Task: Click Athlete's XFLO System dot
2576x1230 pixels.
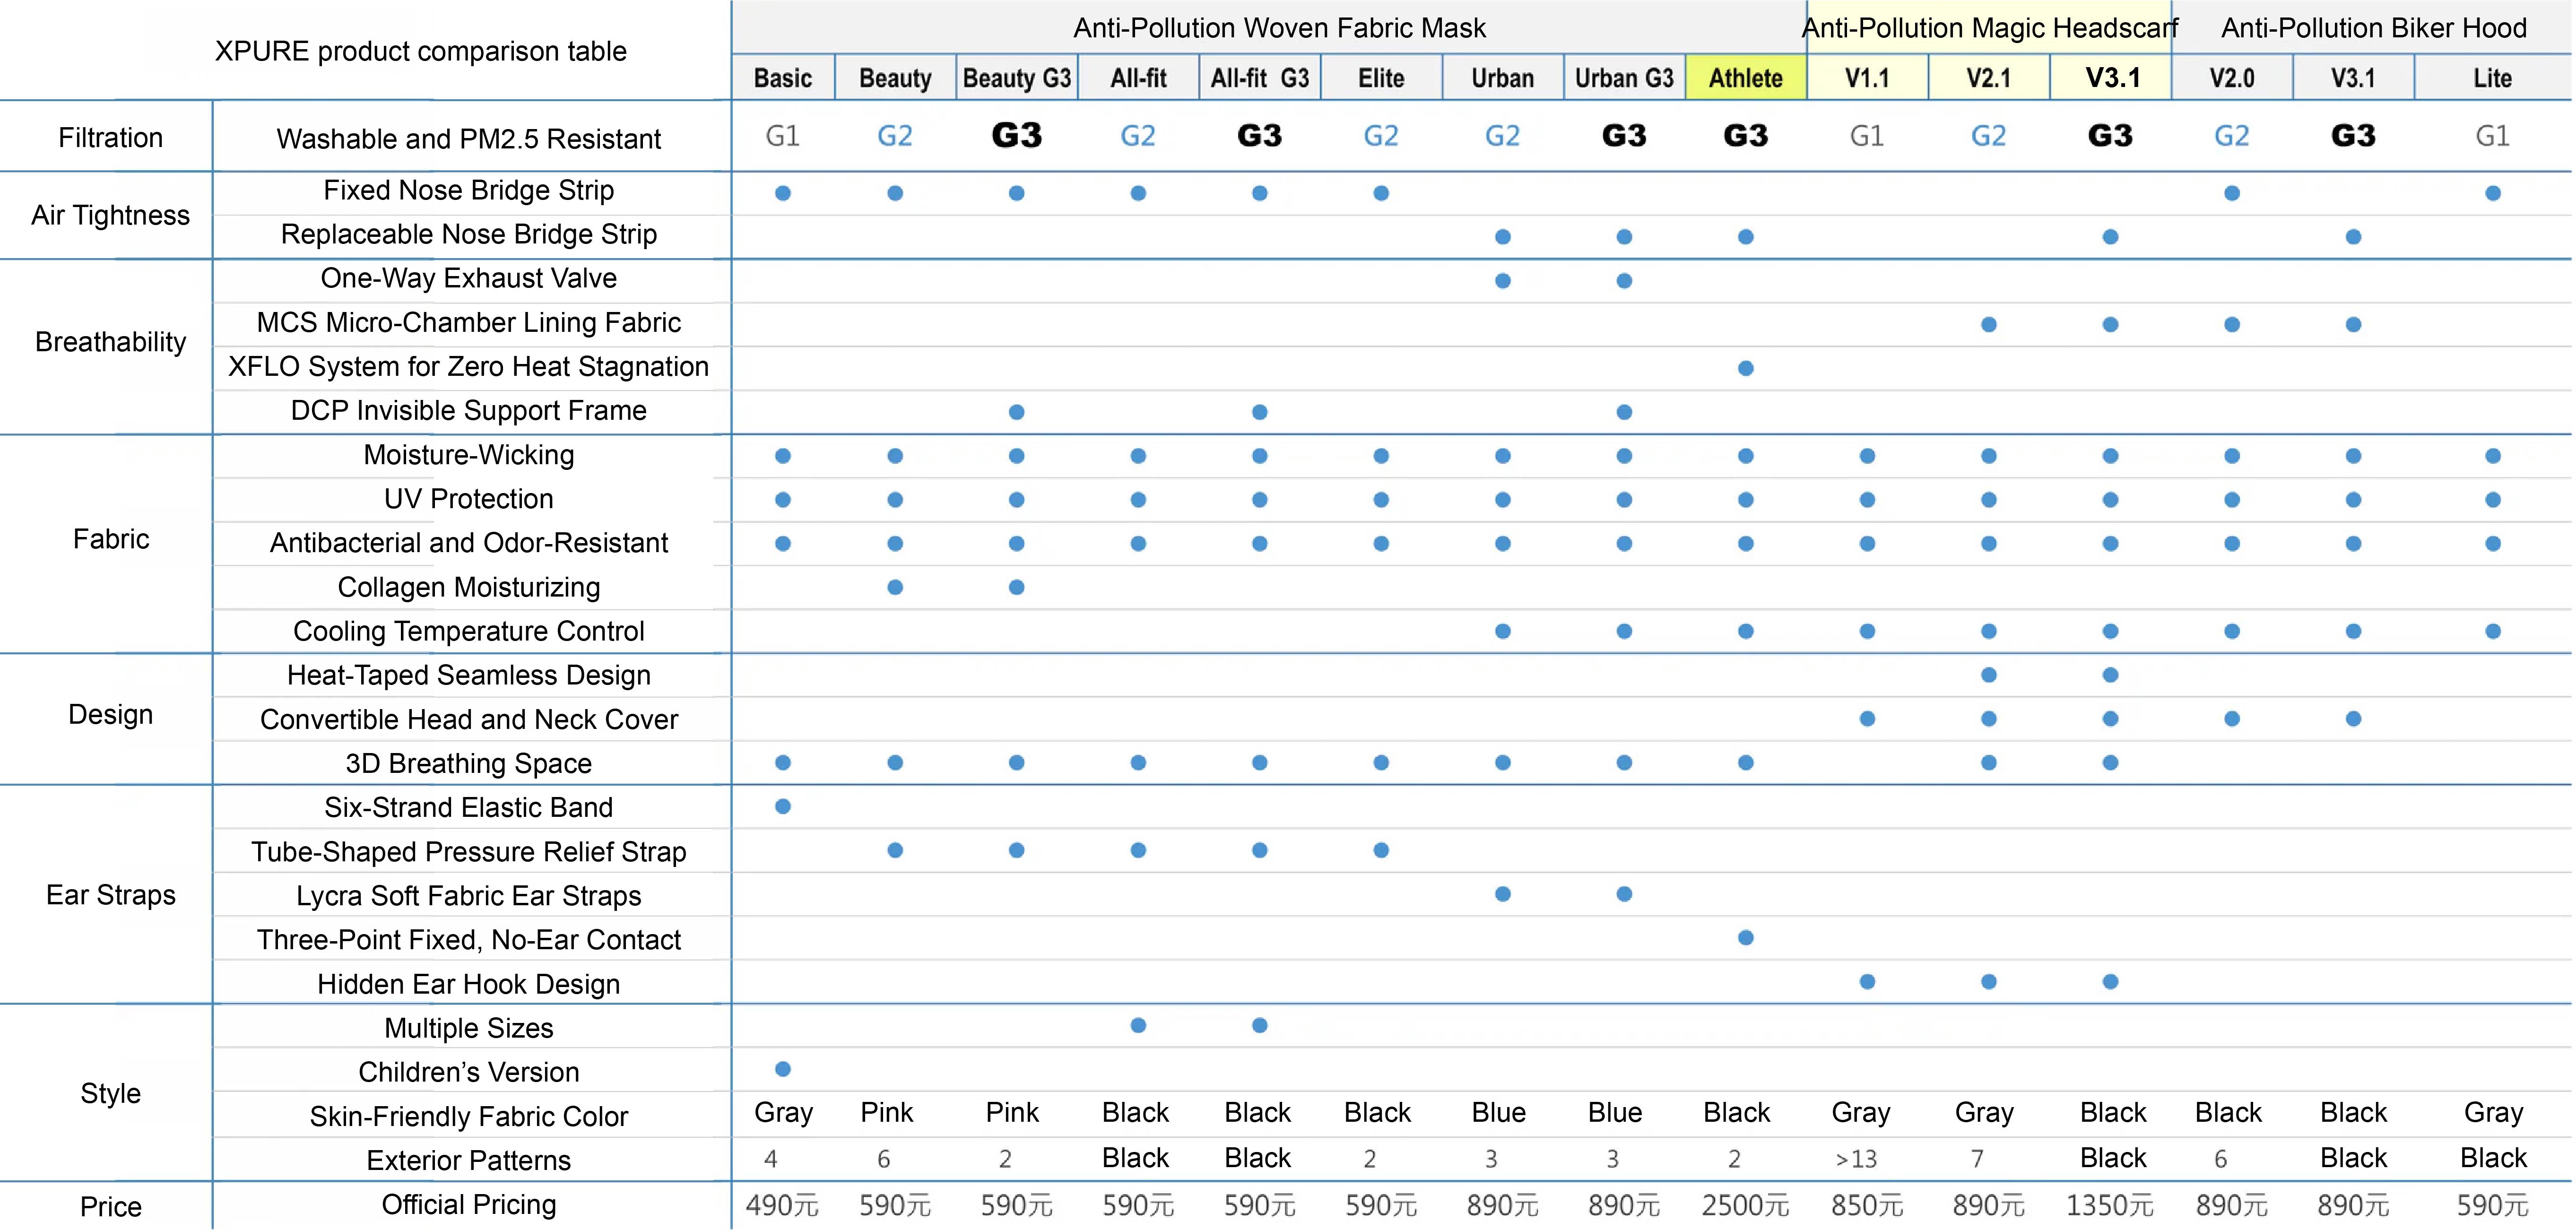Action: [x=1745, y=368]
